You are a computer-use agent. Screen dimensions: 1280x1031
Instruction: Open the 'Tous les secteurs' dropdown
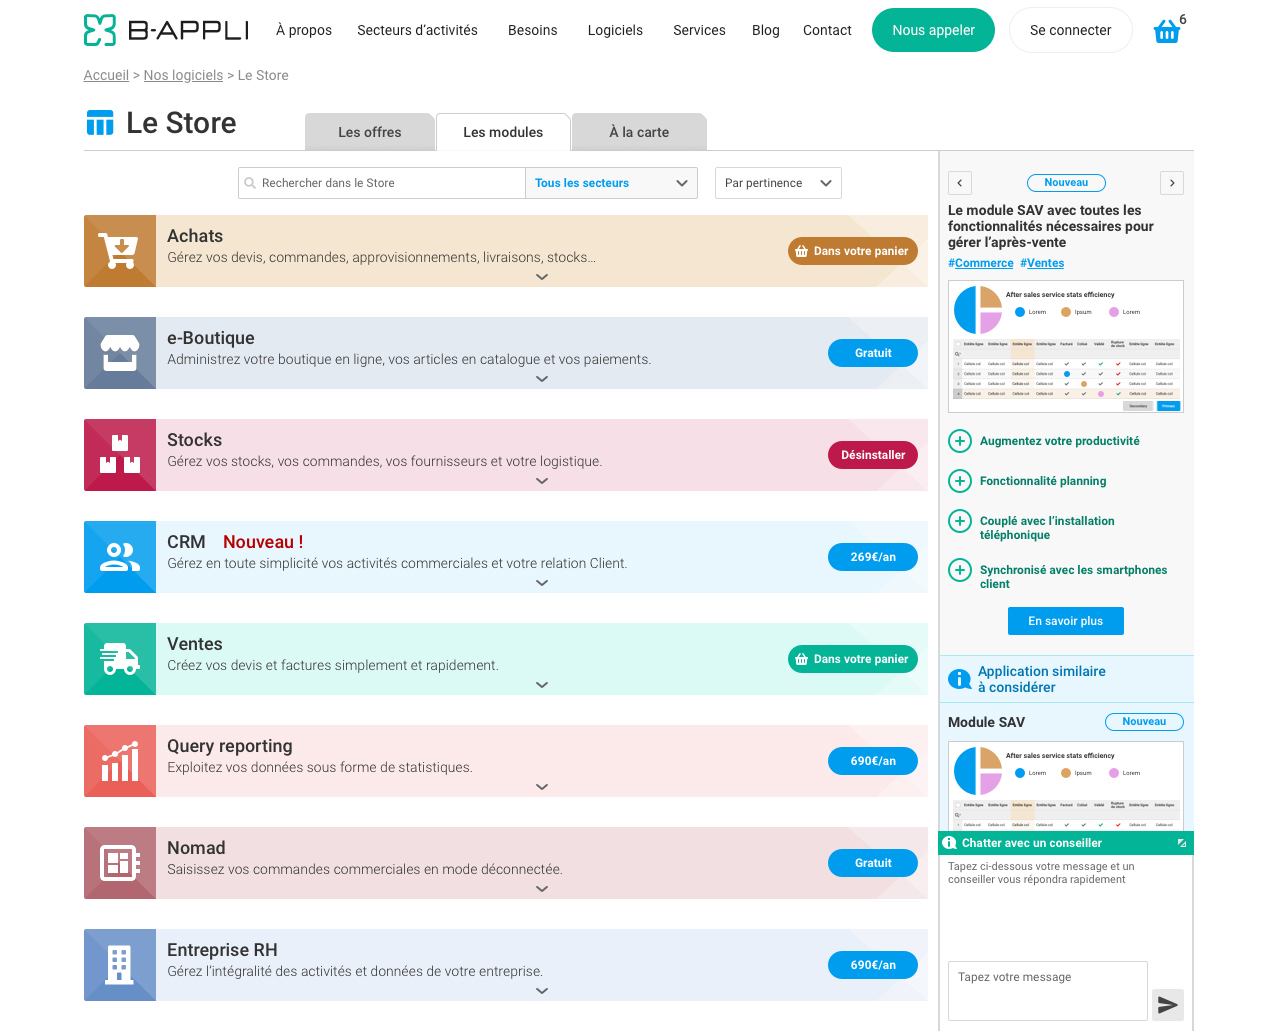pos(611,183)
